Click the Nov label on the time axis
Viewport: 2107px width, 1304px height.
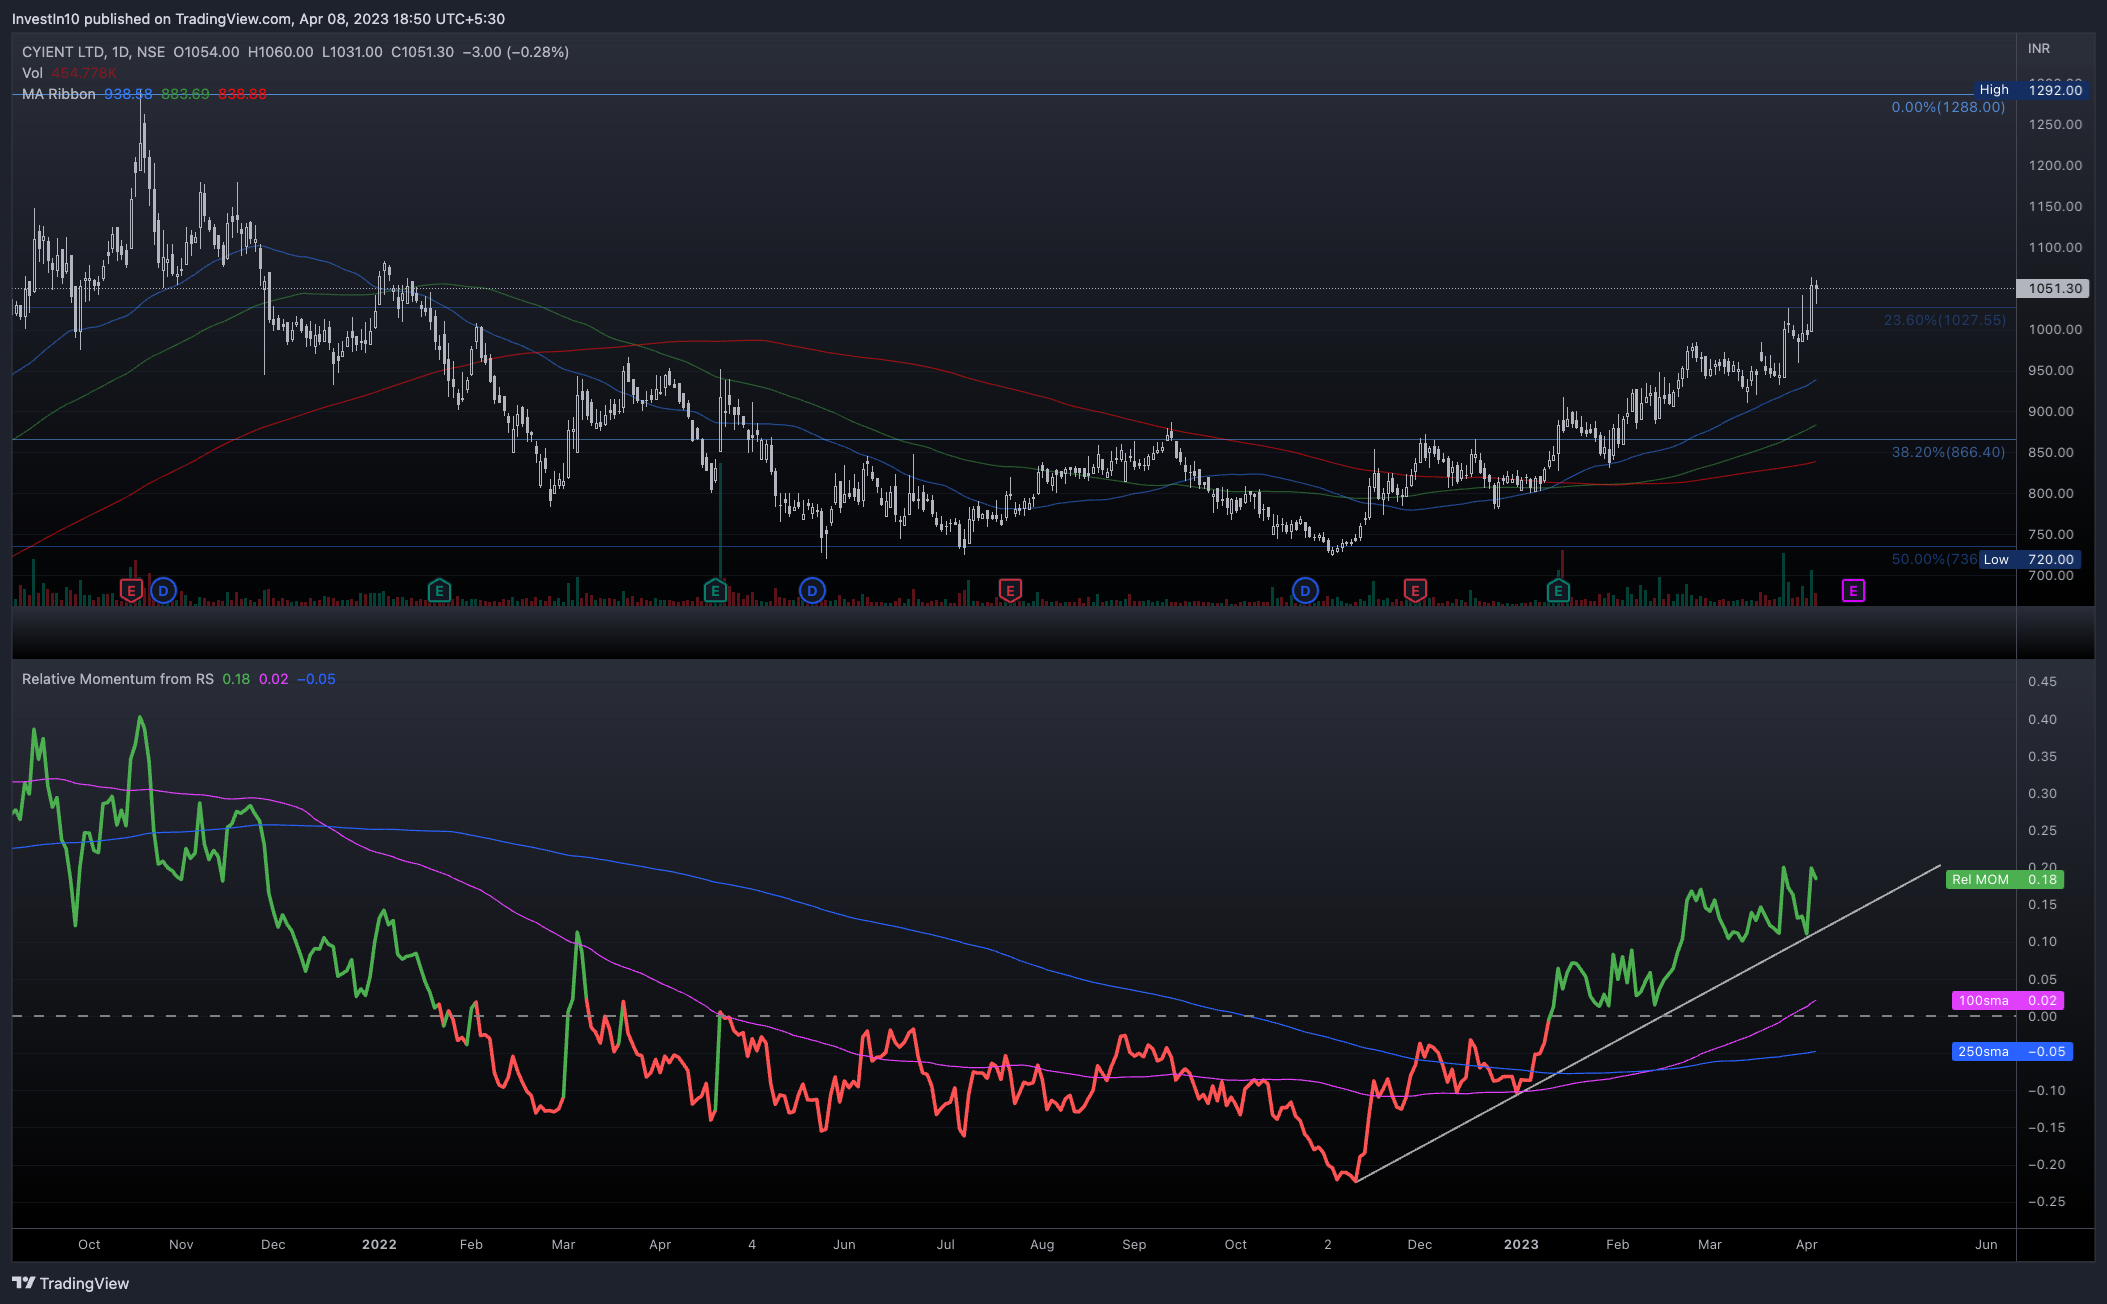pos(181,1244)
